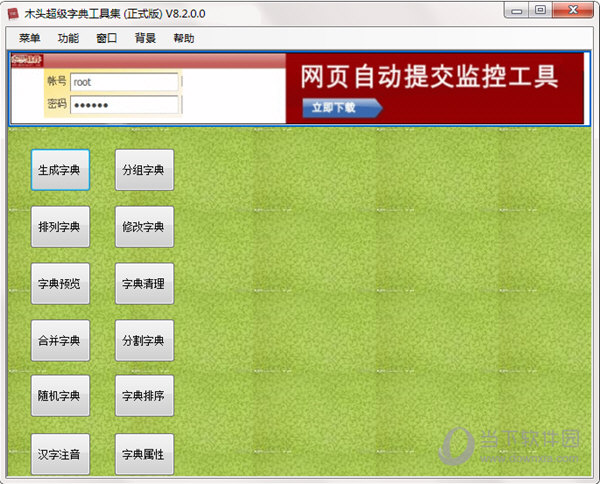This screenshot has width=600, height=484.
Task: Focus the 帐号 input with root
Action: [x=124, y=82]
